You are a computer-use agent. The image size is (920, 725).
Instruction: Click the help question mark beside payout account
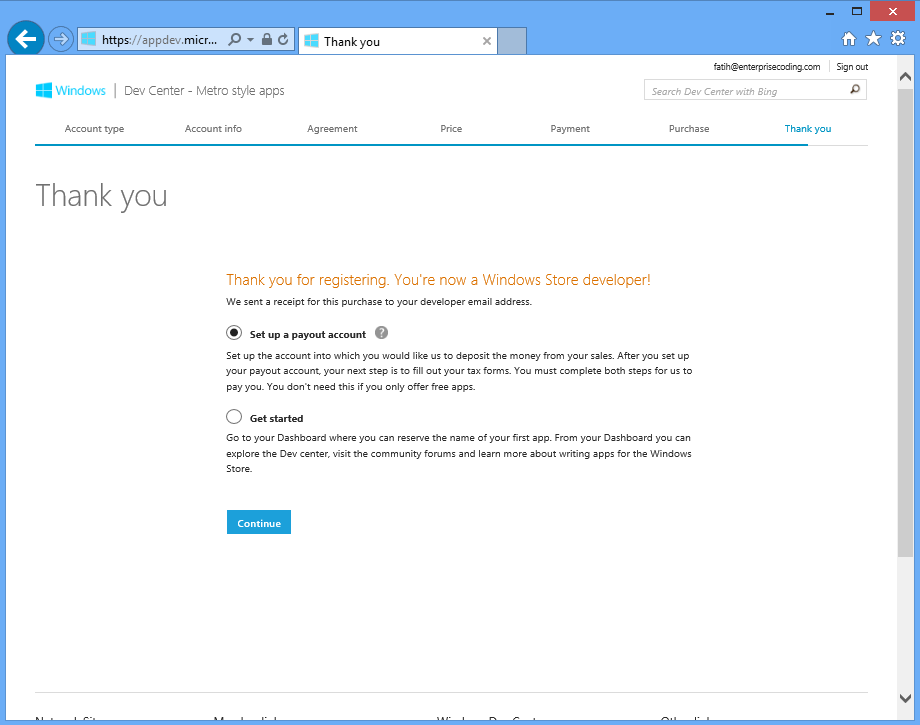381,333
